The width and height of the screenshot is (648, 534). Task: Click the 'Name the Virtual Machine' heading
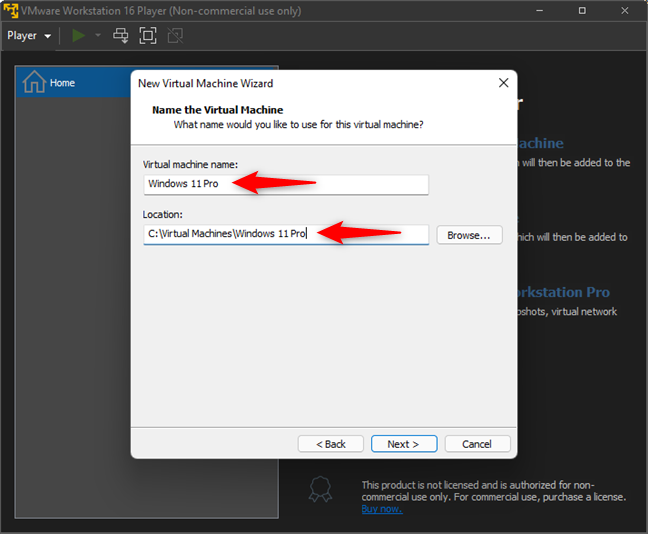218,110
